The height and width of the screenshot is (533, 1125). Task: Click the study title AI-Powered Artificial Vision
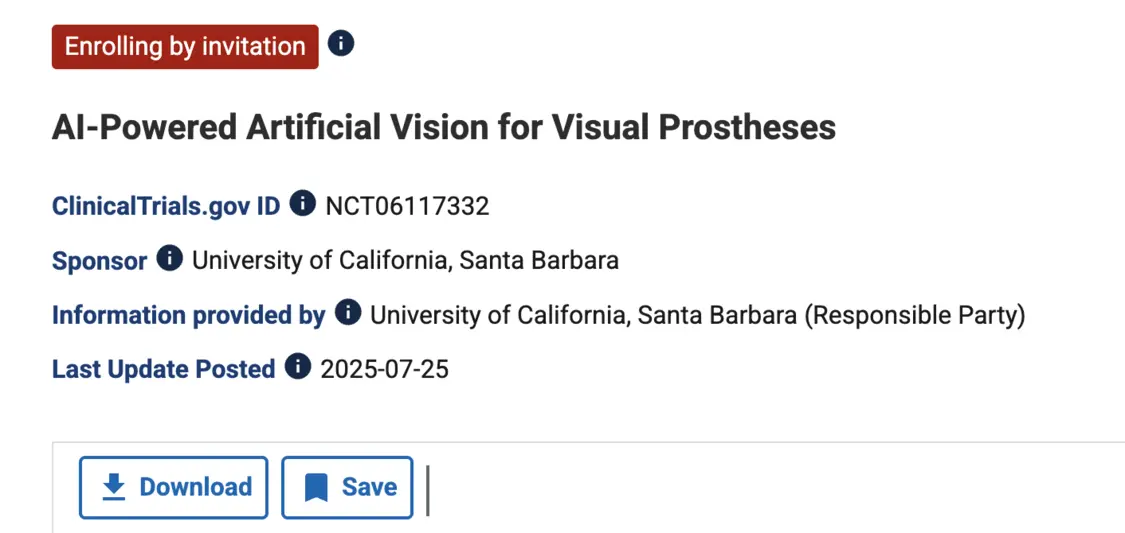click(x=443, y=127)
